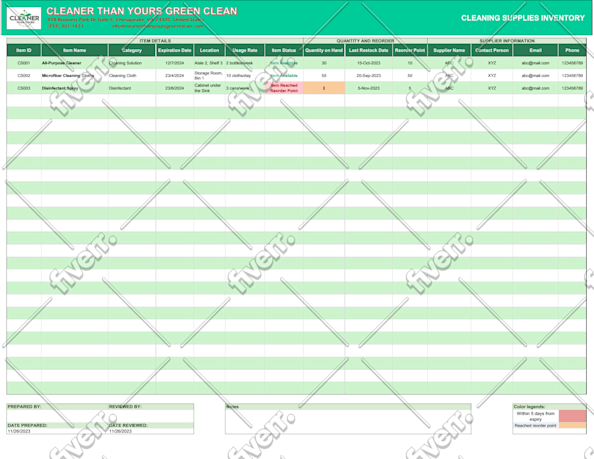Select the 'All-Purpose Cleaner' item name cell

pyautogui.click(x=75, y=63)
